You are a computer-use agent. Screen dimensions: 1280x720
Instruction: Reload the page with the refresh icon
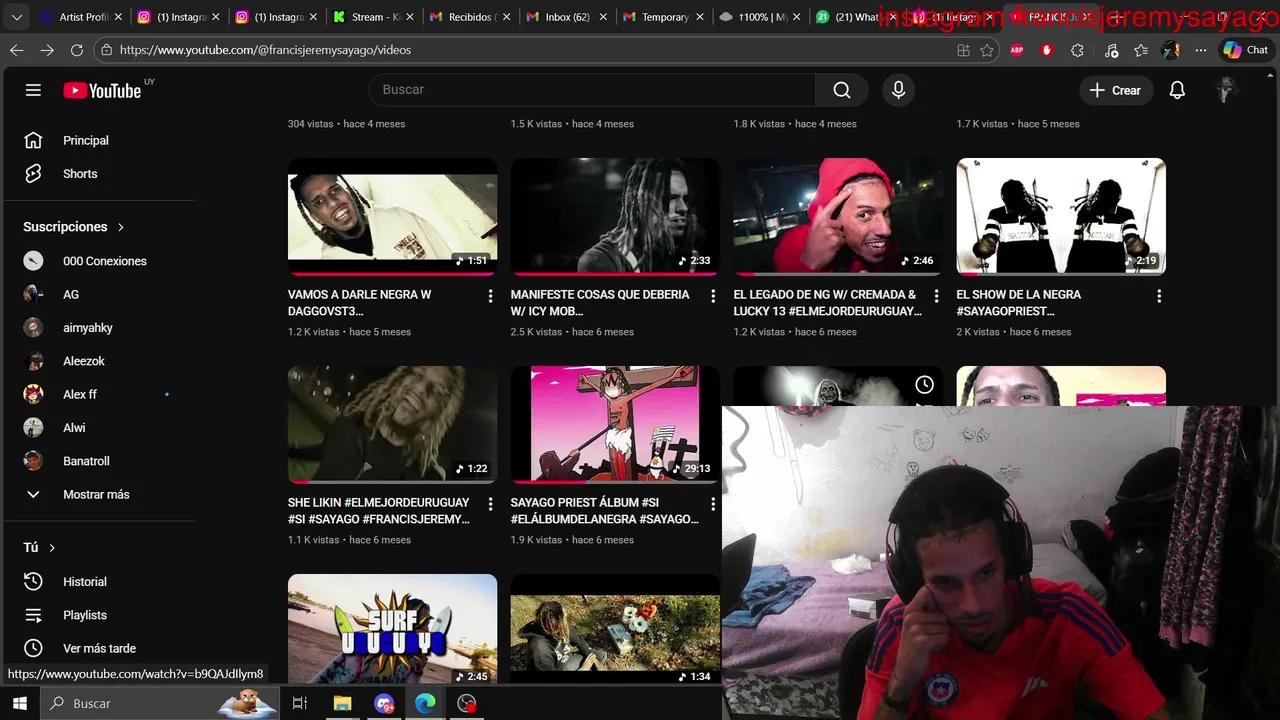point(77,50)
